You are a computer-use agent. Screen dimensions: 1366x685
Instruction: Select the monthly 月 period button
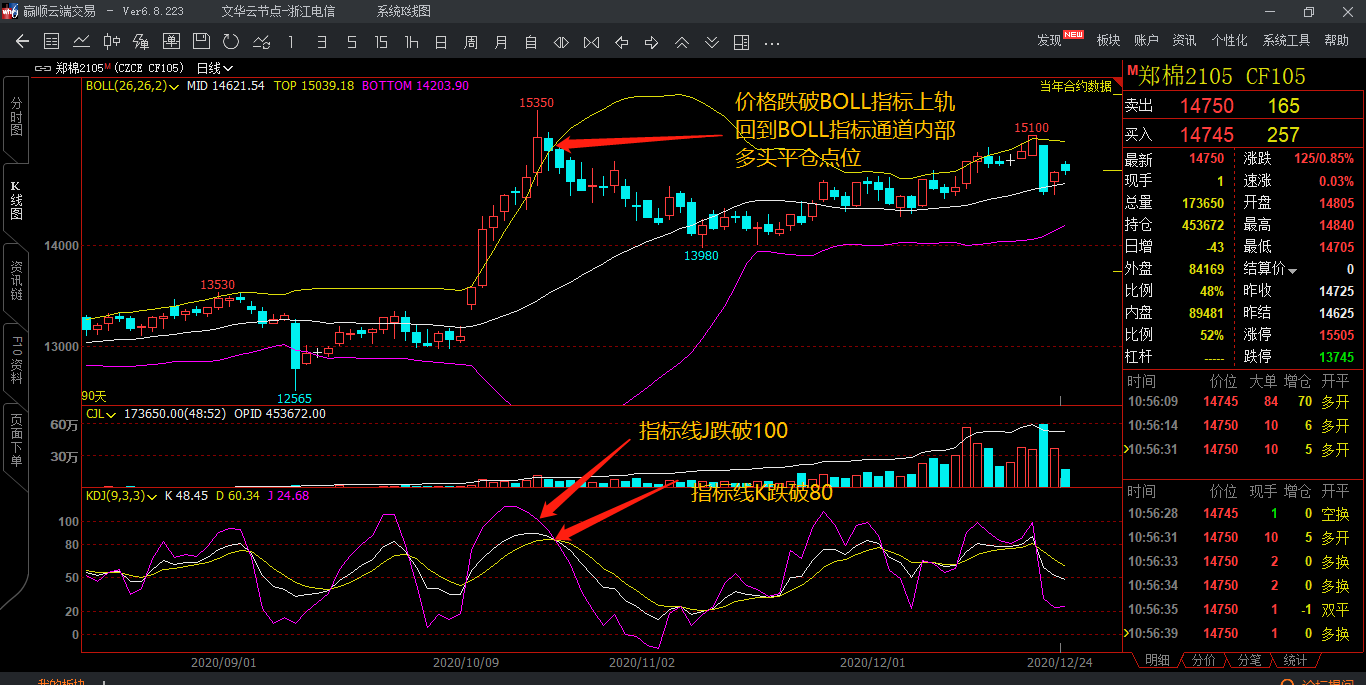(x=501, y=42)
